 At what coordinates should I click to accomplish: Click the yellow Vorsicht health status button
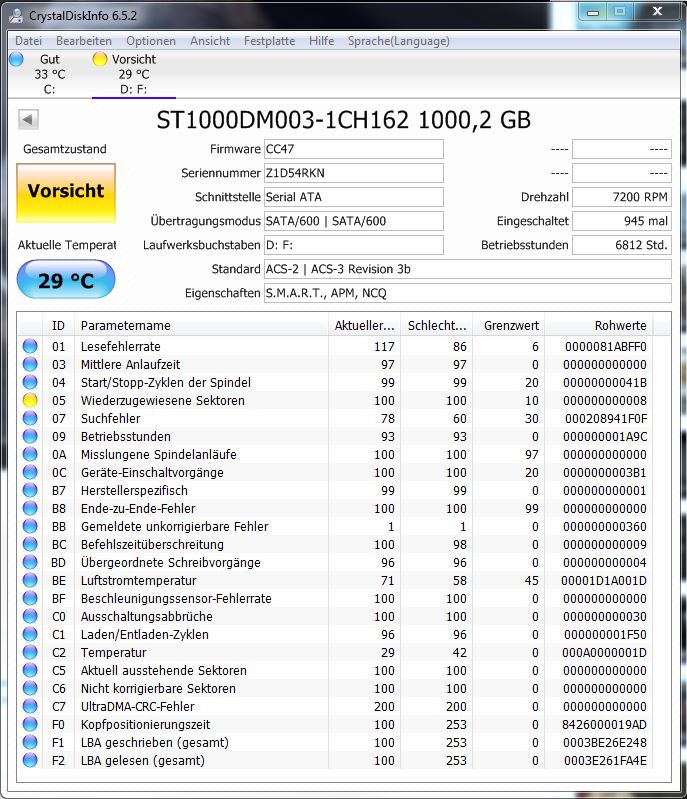[66, 193]
